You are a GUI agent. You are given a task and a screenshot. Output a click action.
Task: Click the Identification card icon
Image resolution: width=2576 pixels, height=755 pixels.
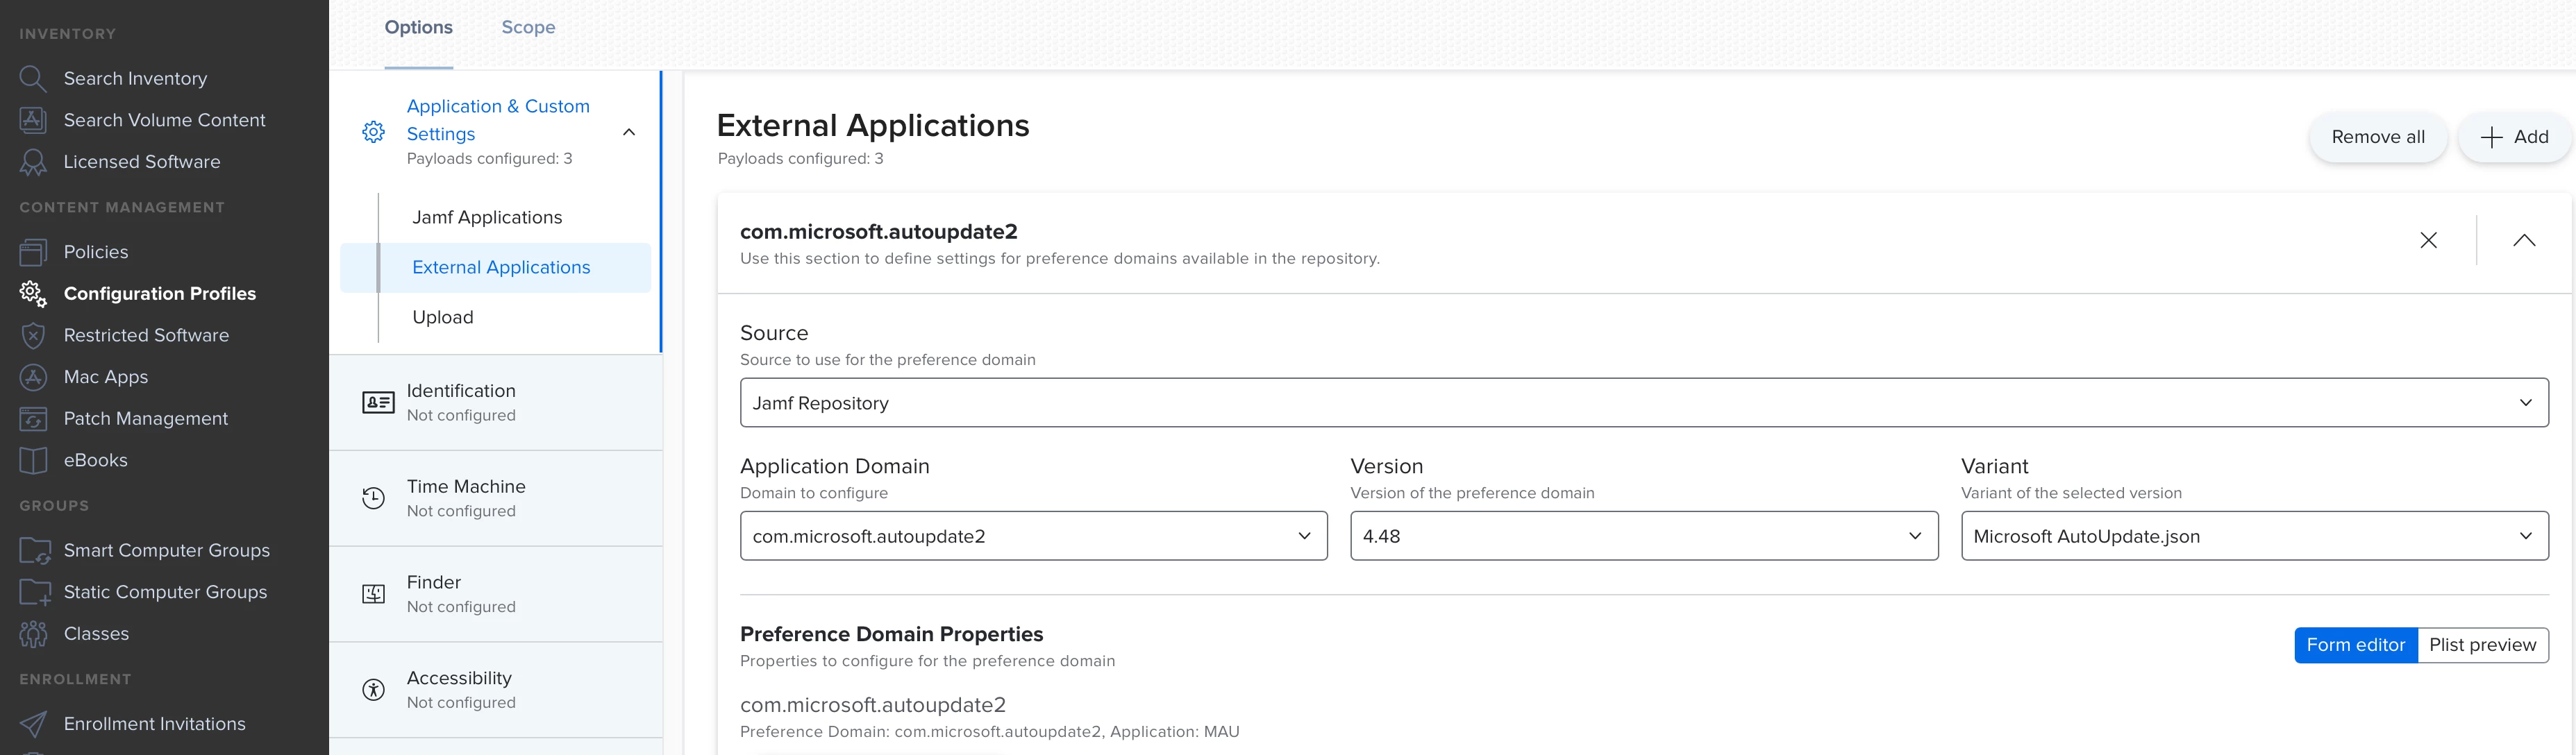(x=377, y=402)
